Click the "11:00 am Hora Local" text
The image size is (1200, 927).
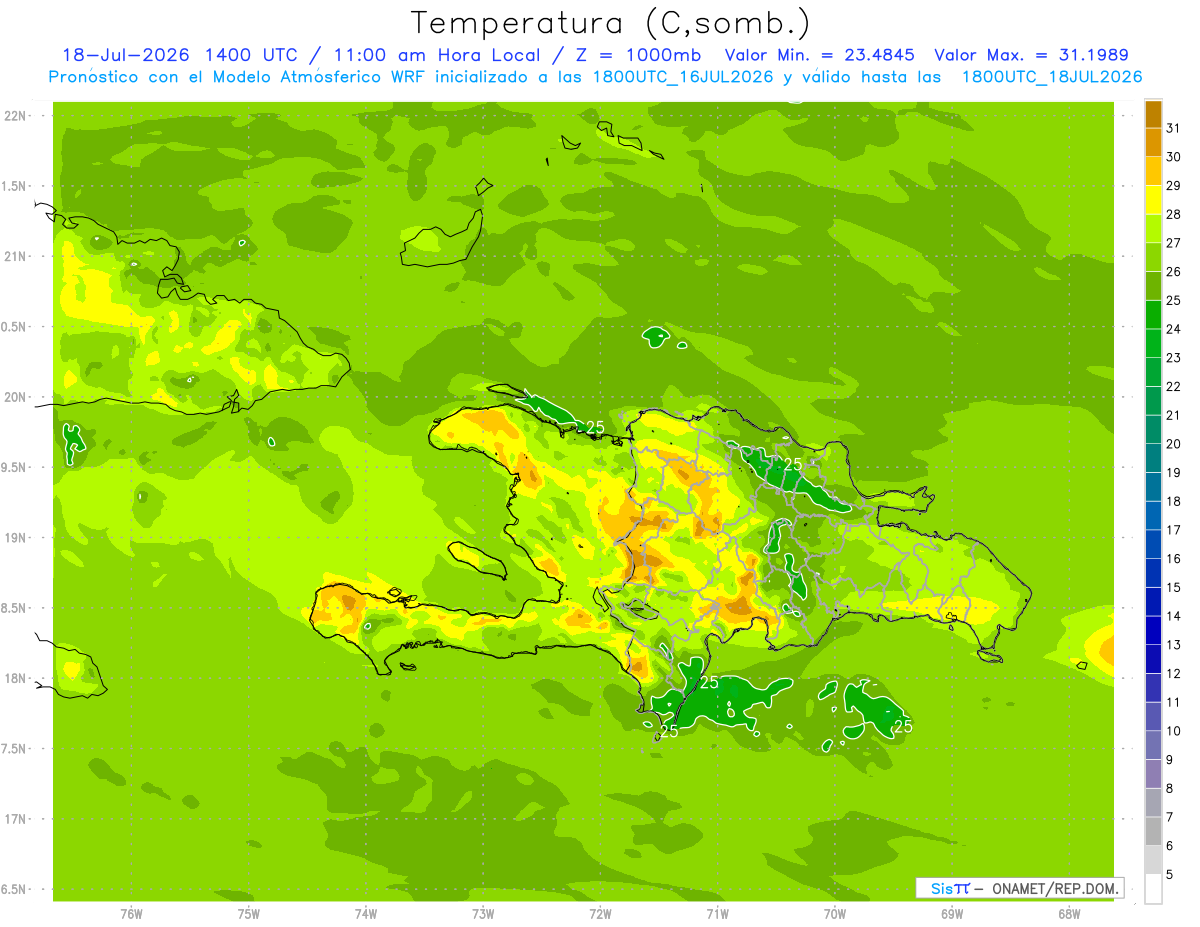[436, 55]
